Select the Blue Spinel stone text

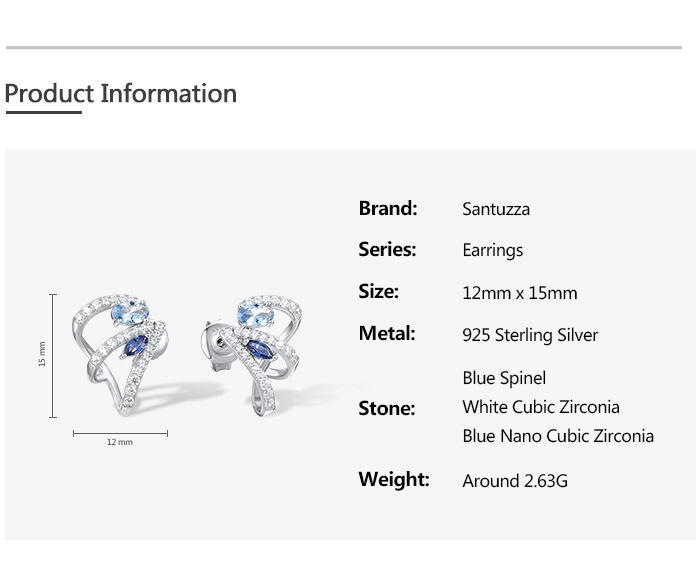point(504,378)
